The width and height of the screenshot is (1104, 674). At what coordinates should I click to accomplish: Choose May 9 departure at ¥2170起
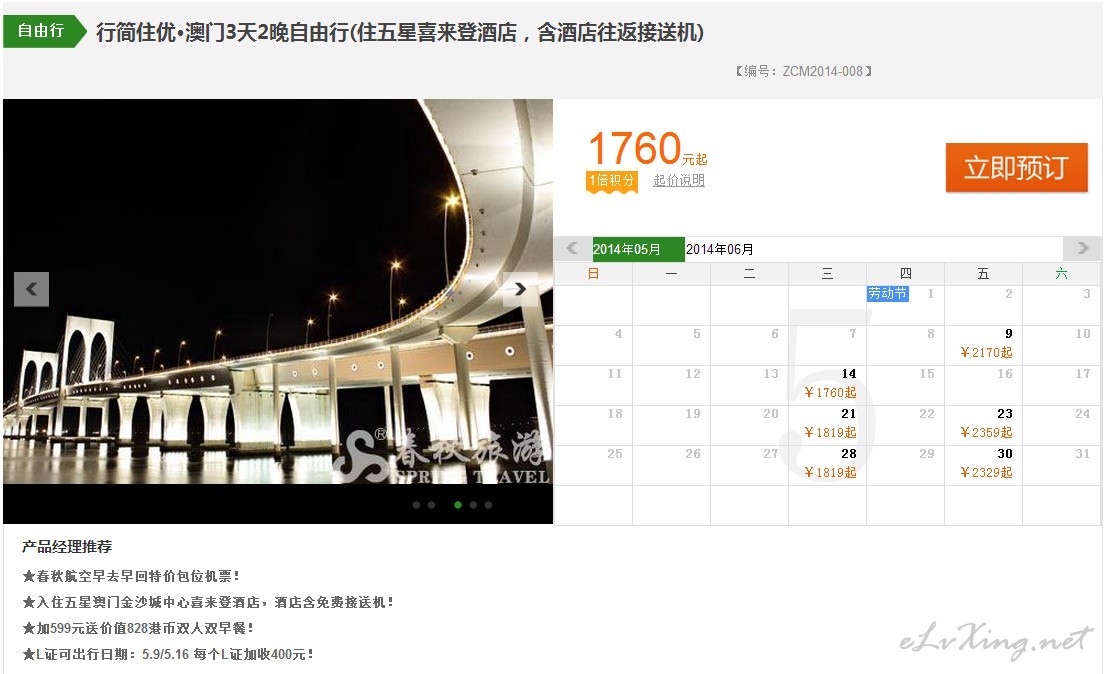tap(983, 345)
